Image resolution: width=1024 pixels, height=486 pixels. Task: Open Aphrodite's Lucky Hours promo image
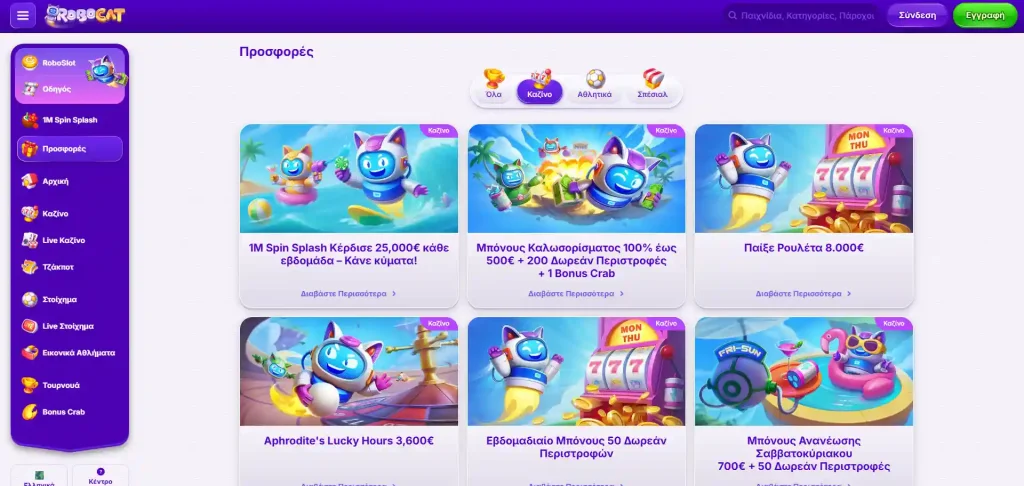click(x=349, y=372)
